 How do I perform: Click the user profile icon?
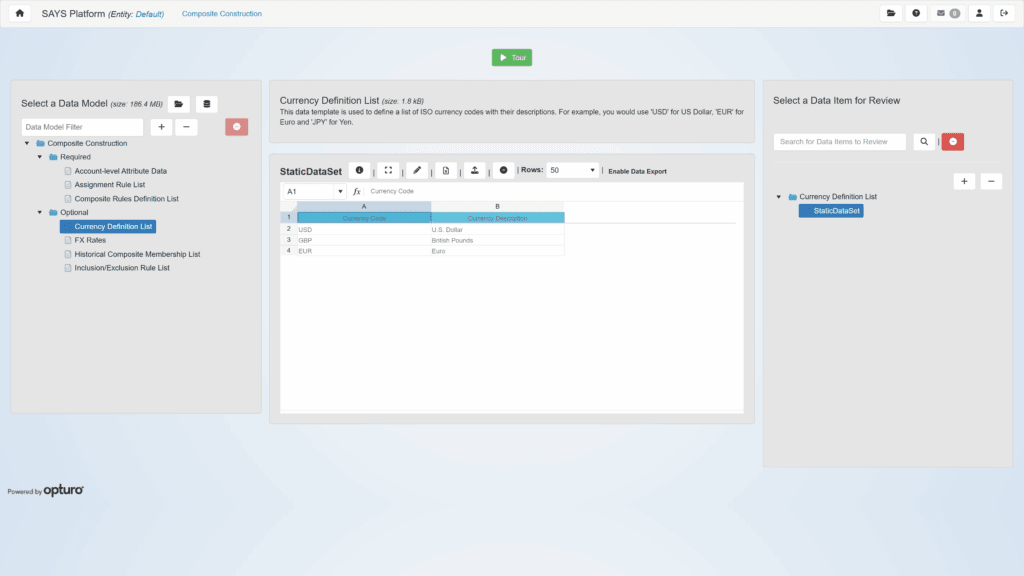[979, 14]
